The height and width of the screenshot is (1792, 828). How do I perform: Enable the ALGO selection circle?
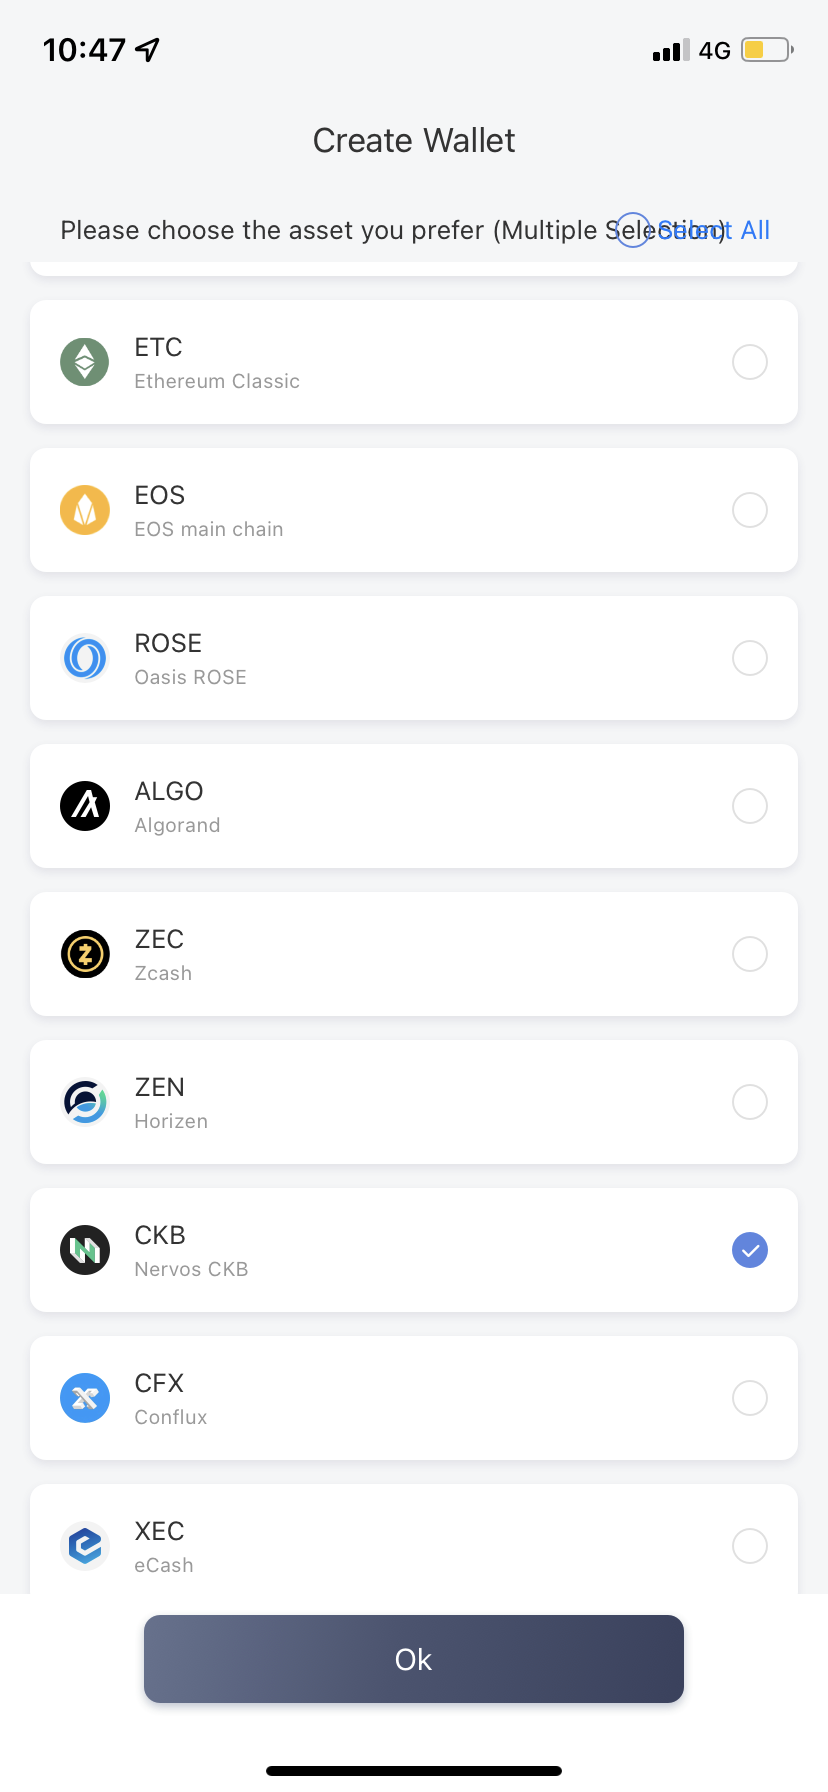pyautogui.click(x=750, y=806)
